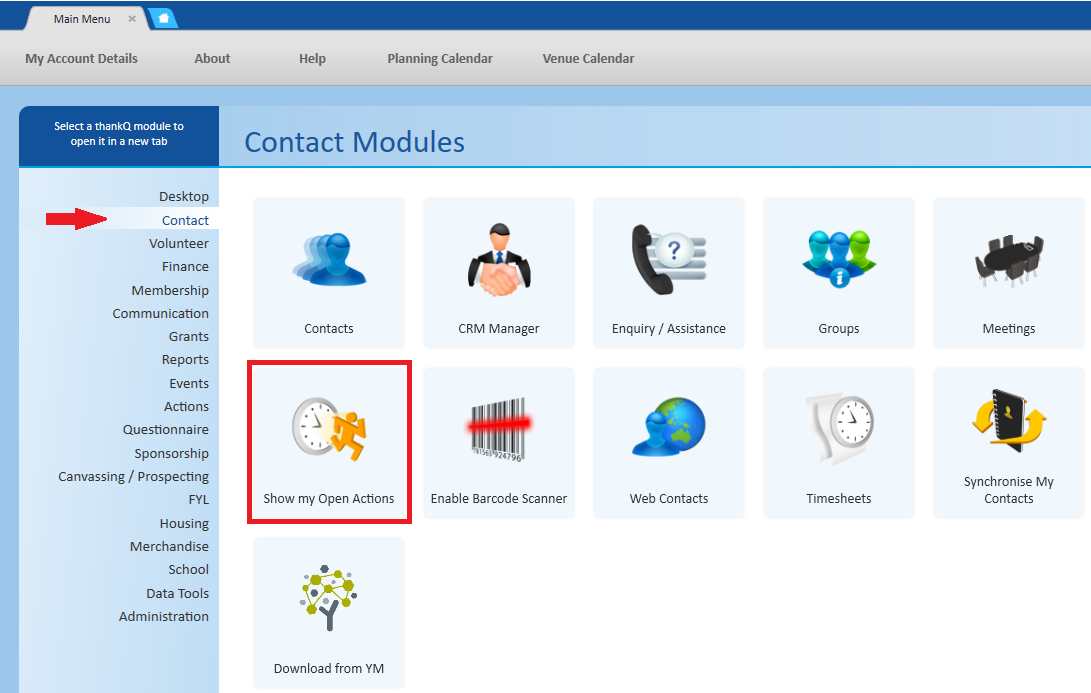The image size is (1091, 693).
Task: Open the Meetings table icon
Action: [1008, 261]
